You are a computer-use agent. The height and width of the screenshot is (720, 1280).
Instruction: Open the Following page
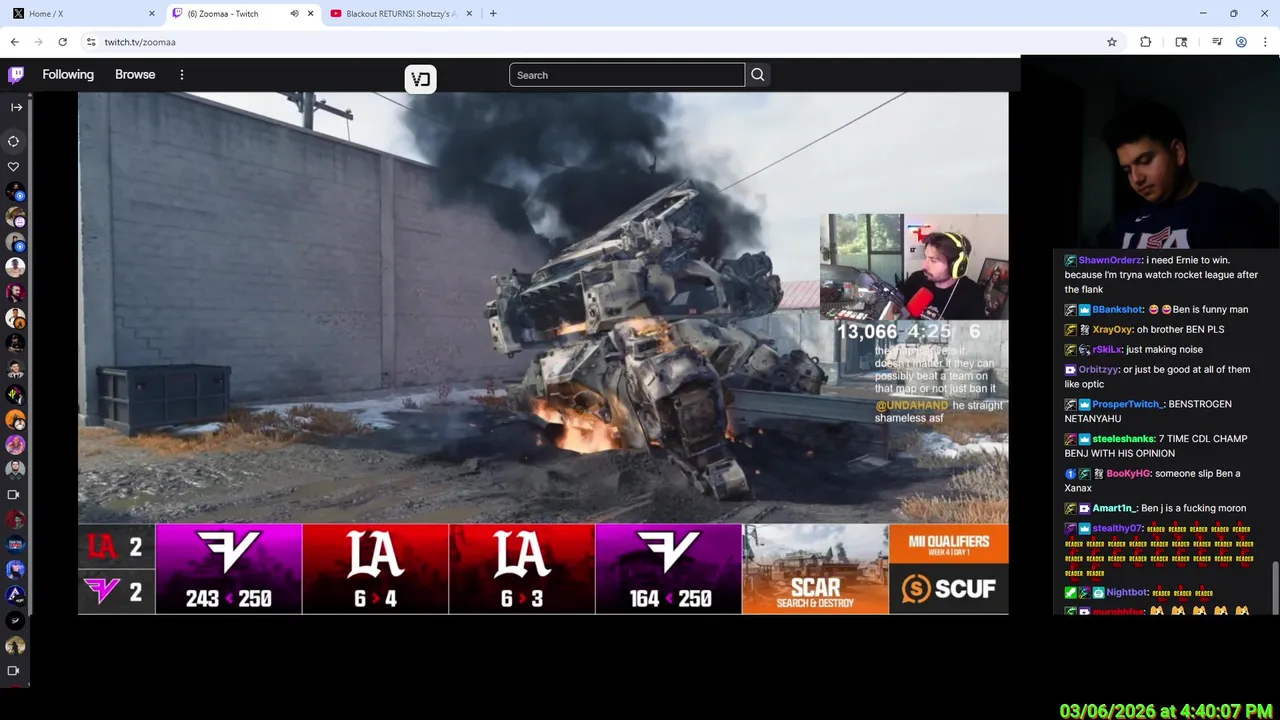(68, 75)
